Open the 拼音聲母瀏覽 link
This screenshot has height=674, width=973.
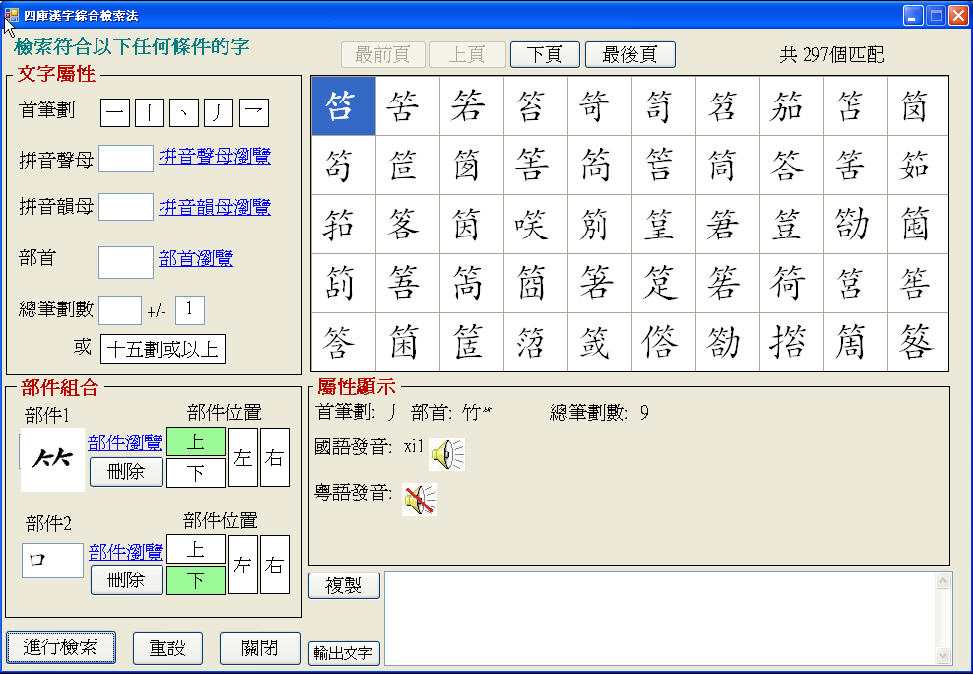coord(215,157)
